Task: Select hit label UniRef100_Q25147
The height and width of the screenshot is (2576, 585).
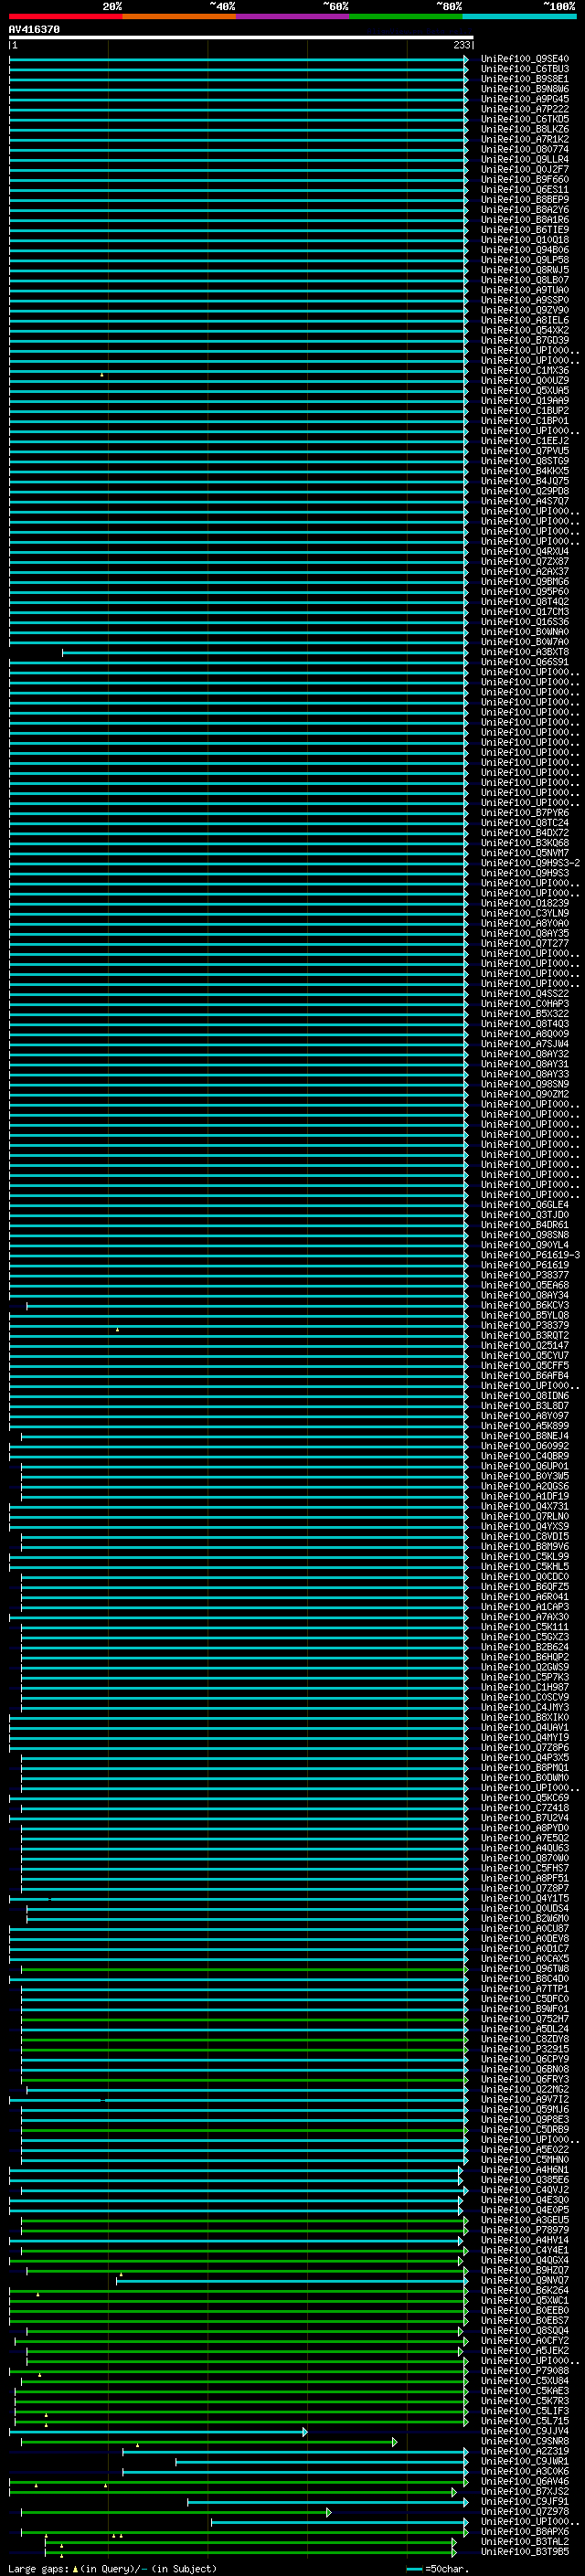Action: tap(525, 1346)
